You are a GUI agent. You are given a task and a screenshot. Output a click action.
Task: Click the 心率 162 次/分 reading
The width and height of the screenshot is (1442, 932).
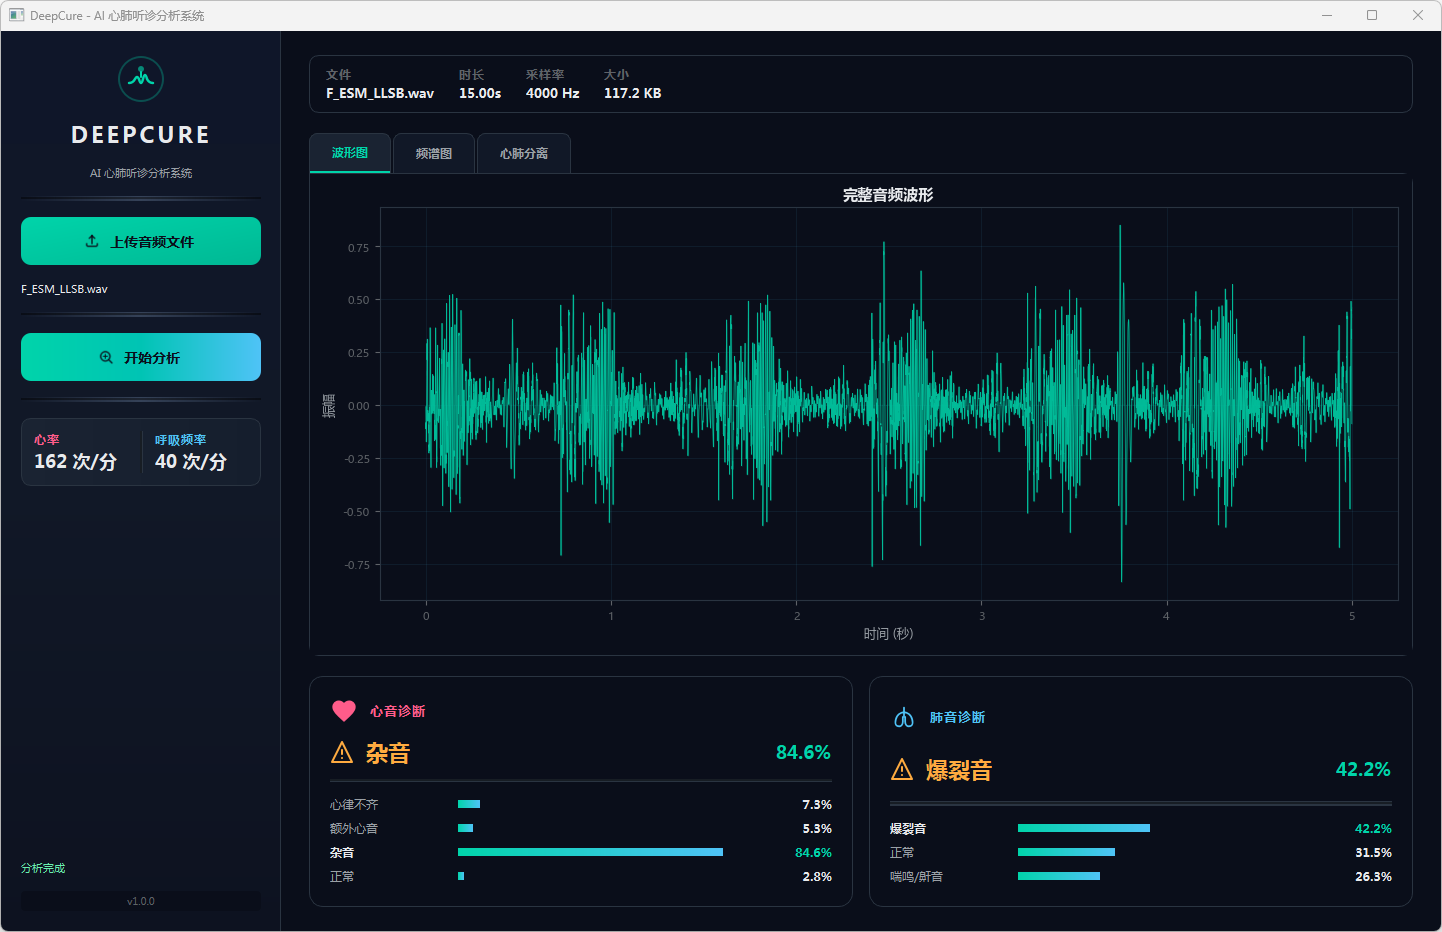point(76,461)
